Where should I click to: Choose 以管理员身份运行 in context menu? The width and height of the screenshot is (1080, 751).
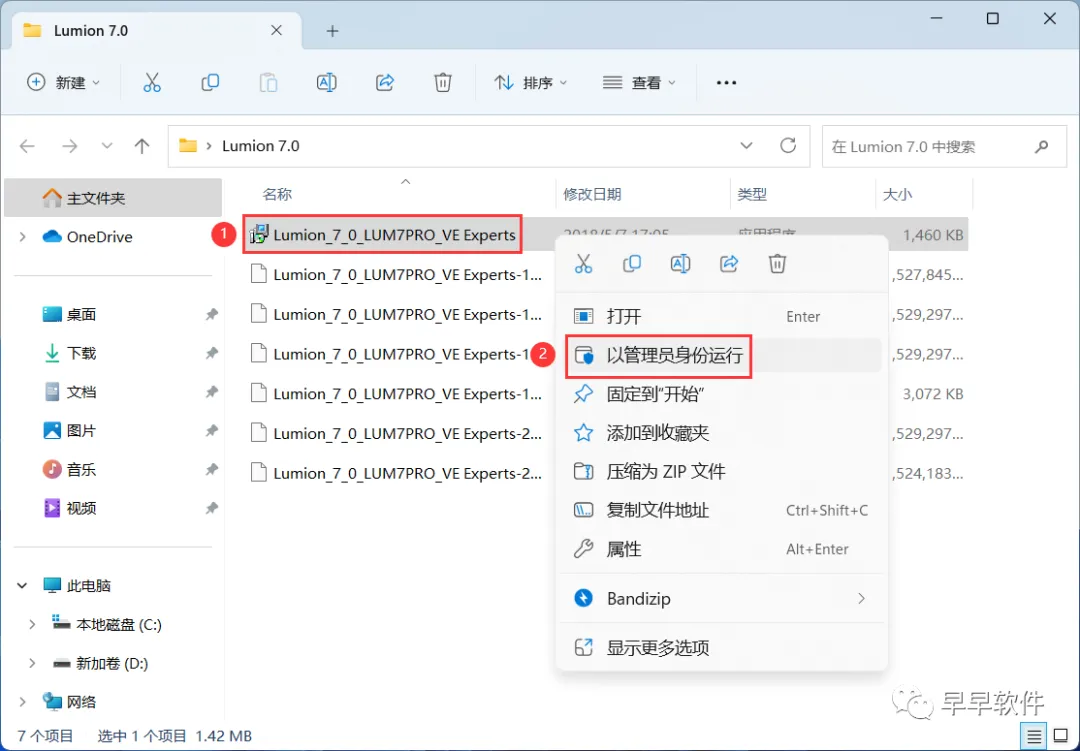tap(721, 356)
